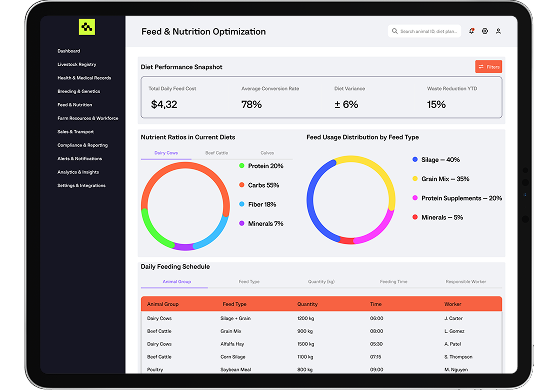The width and height of the screenshot is (560, 391).
Task: Click the blue Silage – 40% legend dot
Action: (x=415, y=159)
